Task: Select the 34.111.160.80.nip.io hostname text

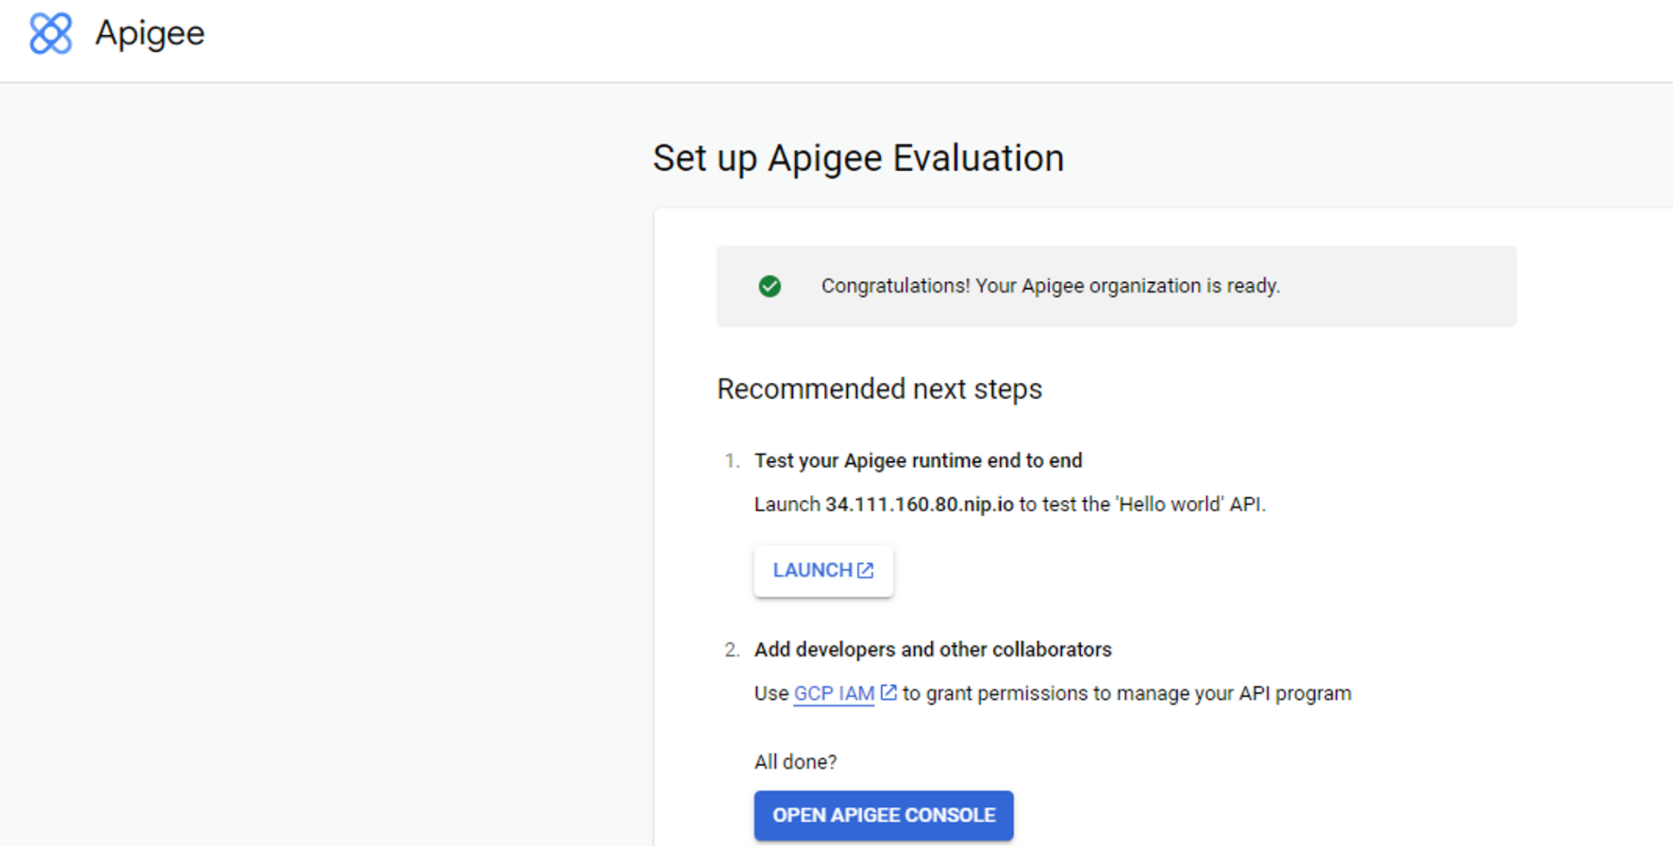Action: pos(919,505)
